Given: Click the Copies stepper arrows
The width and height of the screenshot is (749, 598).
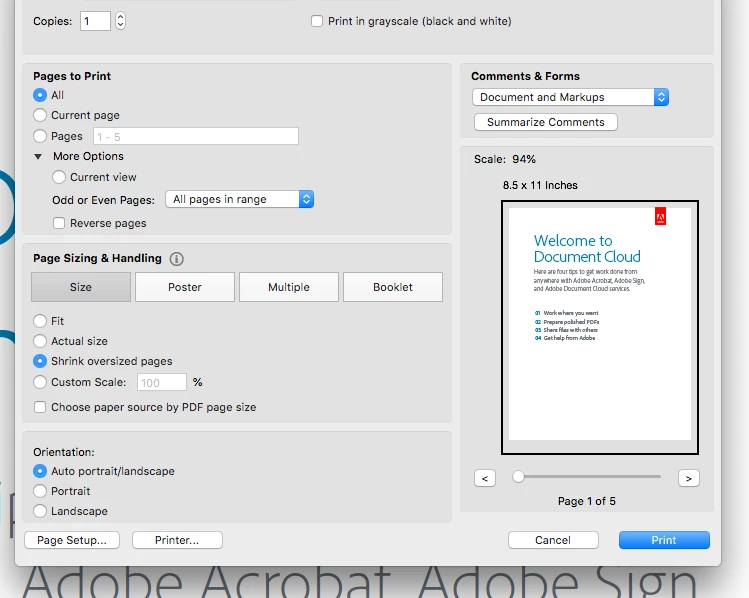Looking at the screenshot, I should (120, 21).
